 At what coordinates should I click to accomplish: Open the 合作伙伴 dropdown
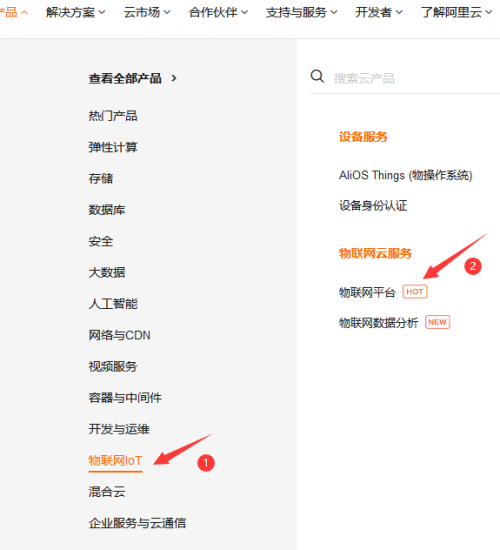pyautogui.click(x=218, y=12)
